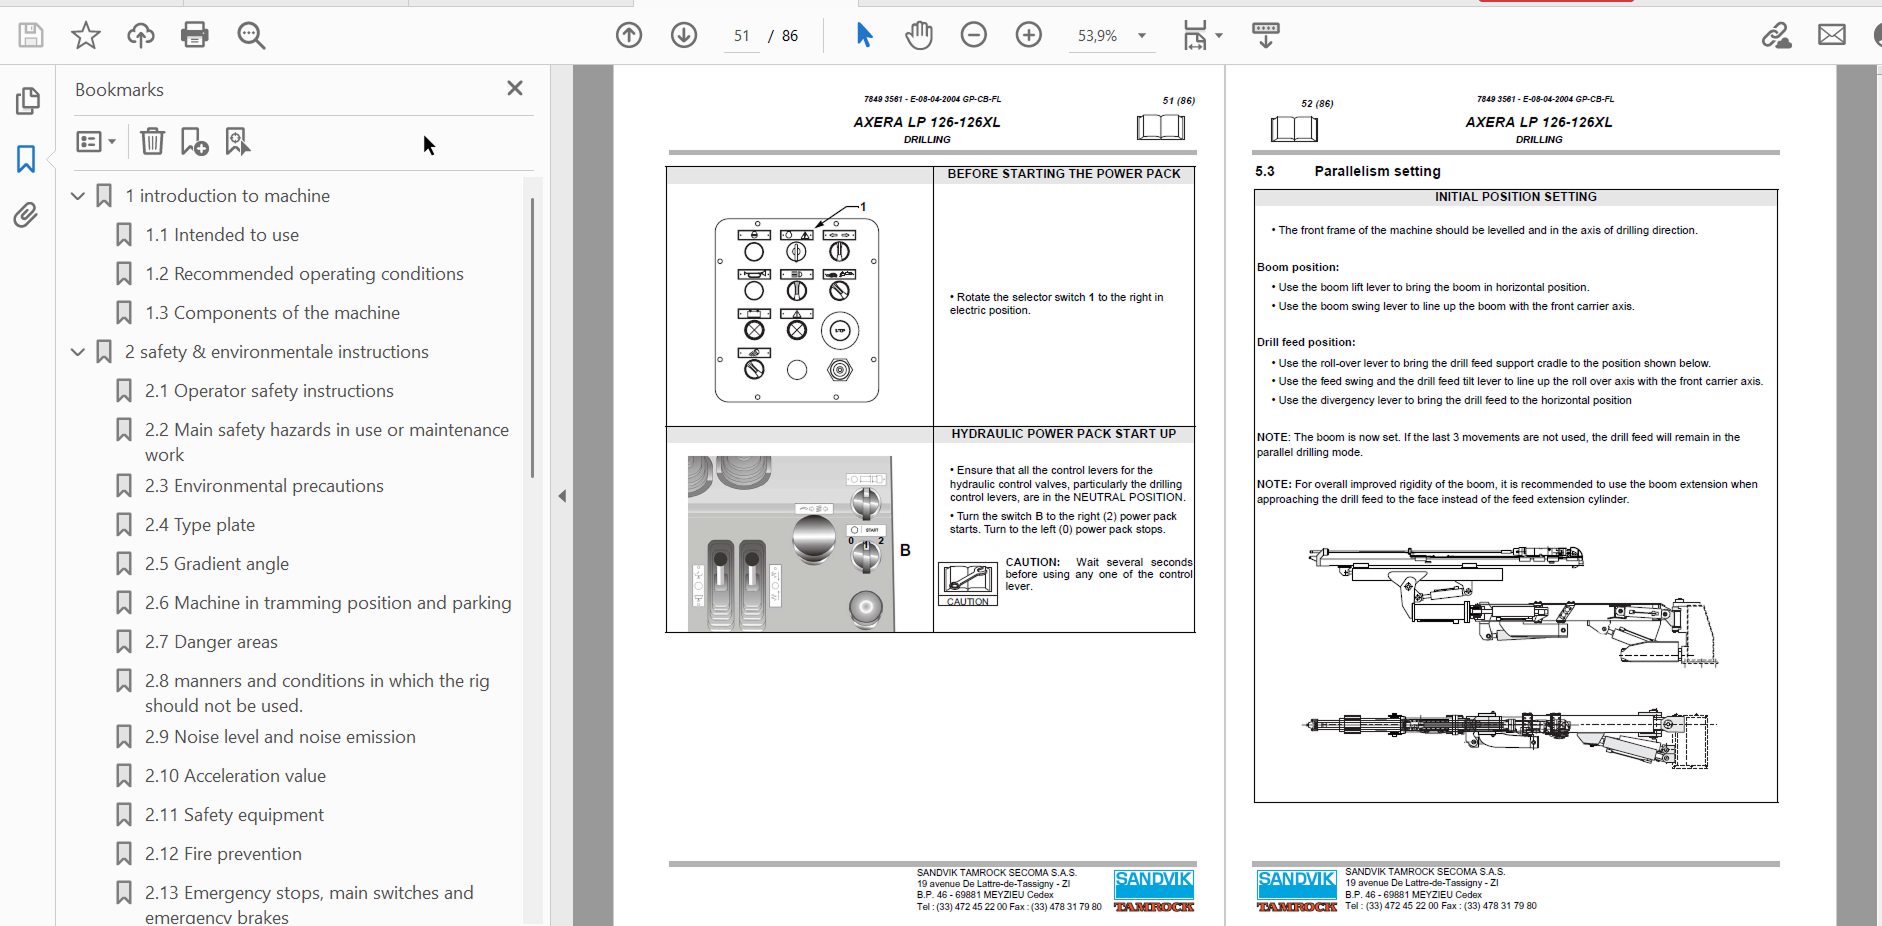Click the CAUTION symbol on page 51

coord(968,584)
